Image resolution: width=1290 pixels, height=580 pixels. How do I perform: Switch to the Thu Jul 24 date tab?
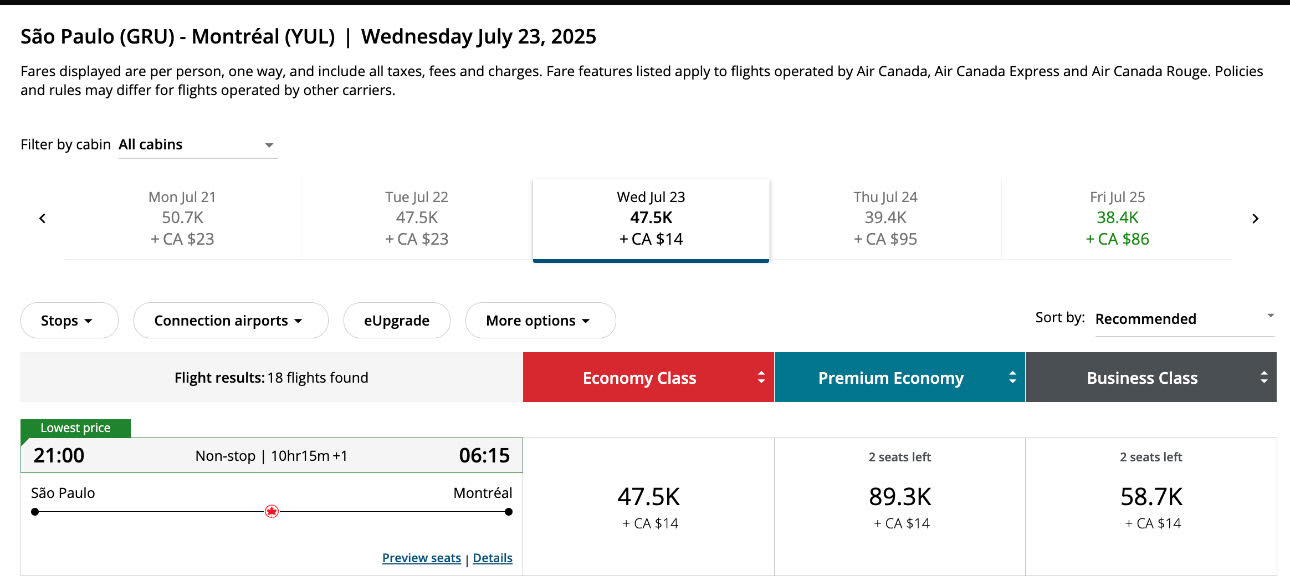(885, 218)
